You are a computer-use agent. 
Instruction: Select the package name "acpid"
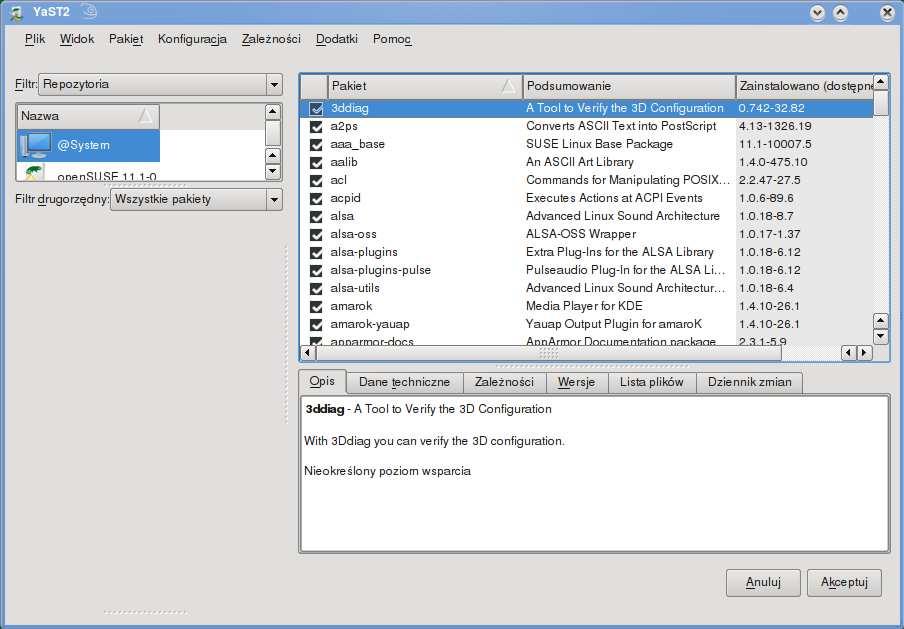[x=345, y=198]
